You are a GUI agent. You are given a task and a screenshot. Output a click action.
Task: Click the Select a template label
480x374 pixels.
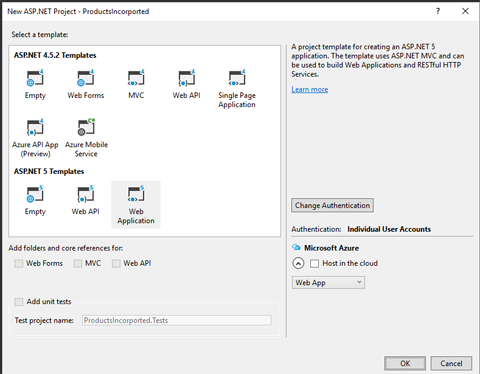tap(40, 34)
